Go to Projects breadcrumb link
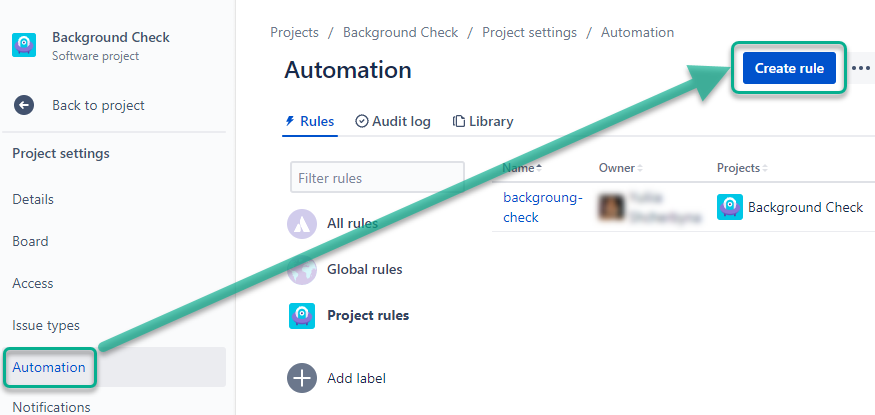The height and width of the screenshot is (415, 875). (295, 32)
